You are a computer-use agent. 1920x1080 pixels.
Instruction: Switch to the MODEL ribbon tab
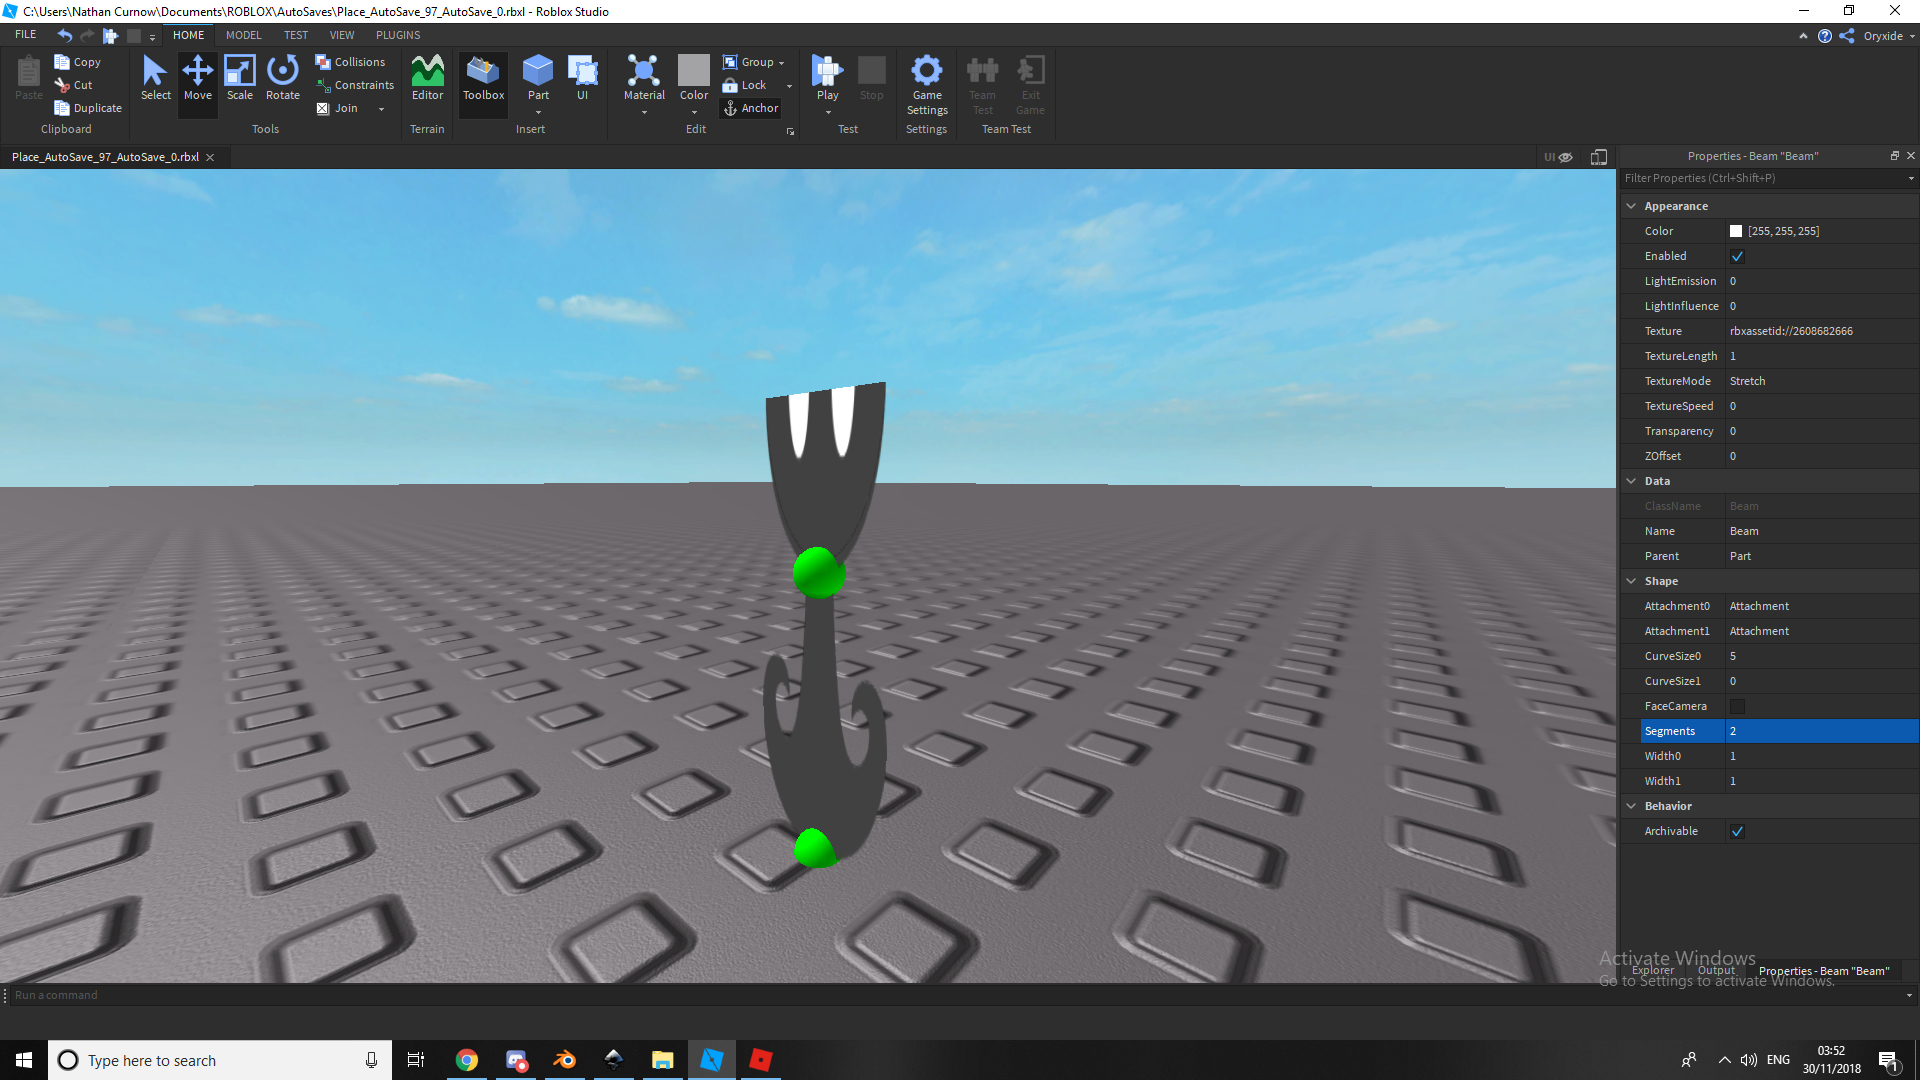[243, 35]
